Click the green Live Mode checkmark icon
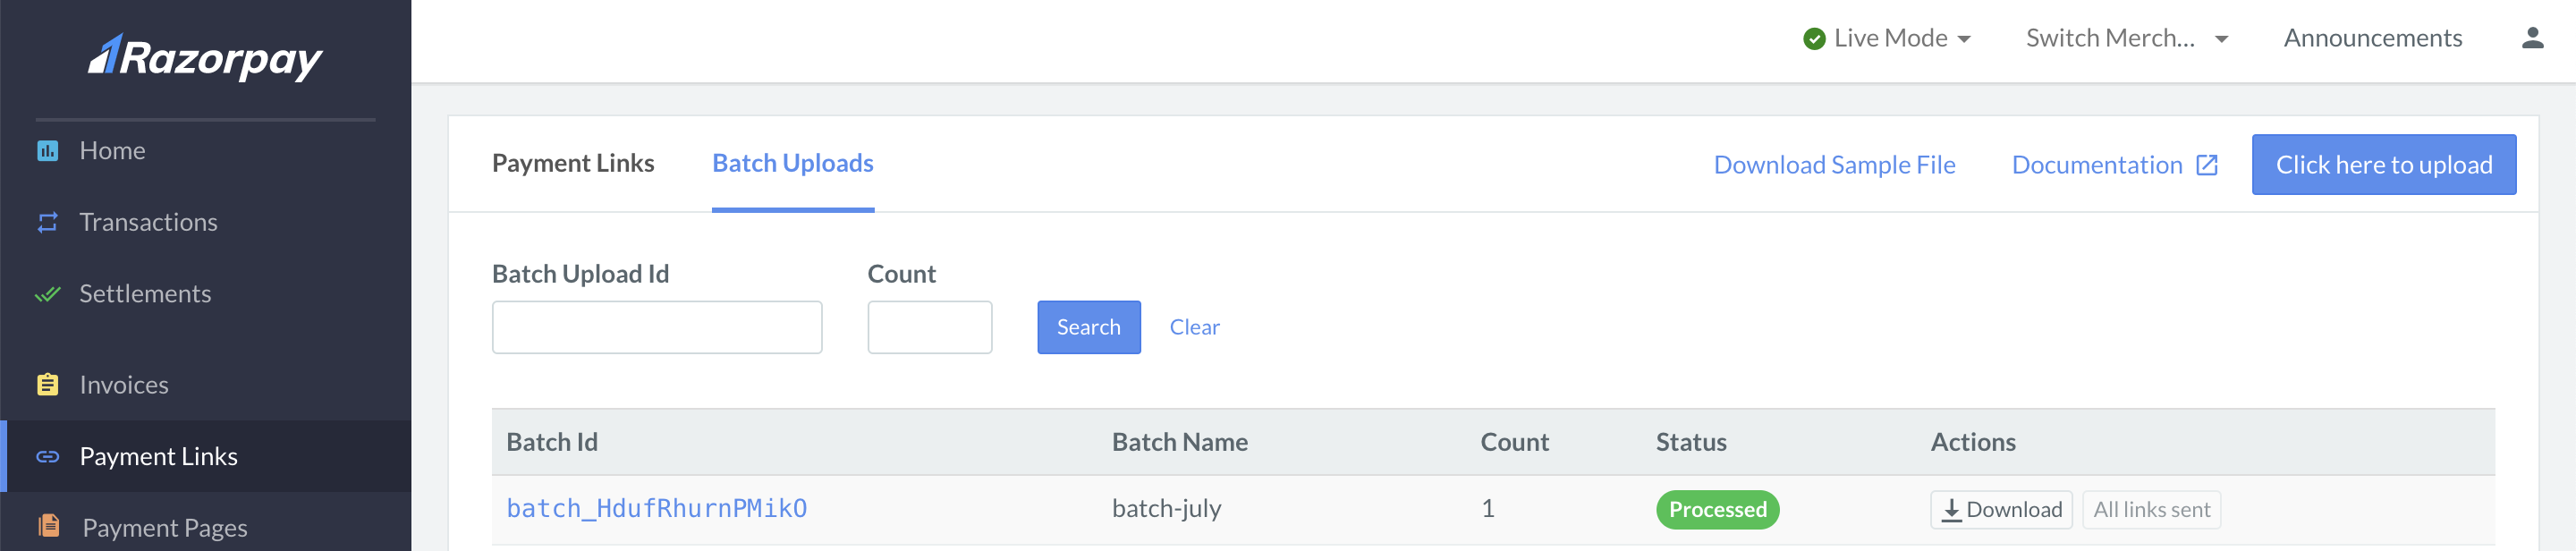Viewport: 2576px width, 551px height. [1814, 39]
